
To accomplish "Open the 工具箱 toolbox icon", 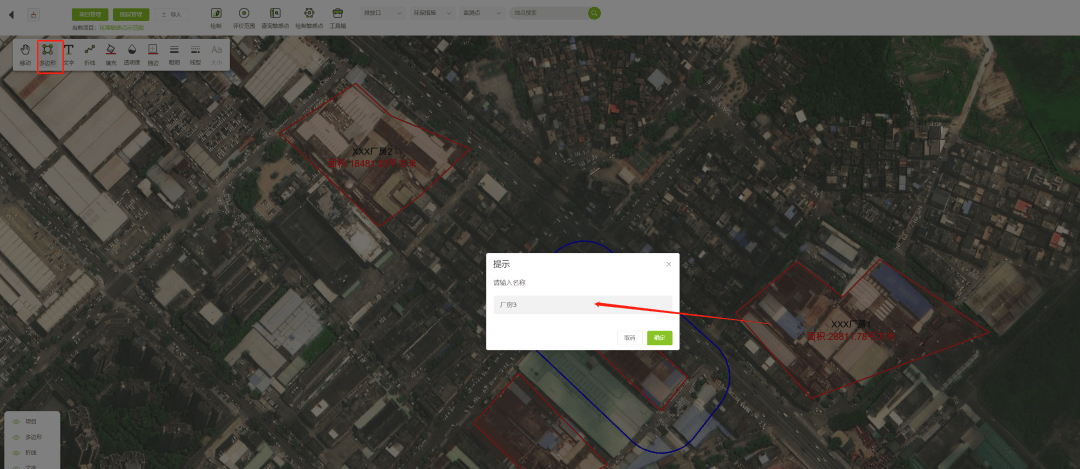I will pos(338,17).
